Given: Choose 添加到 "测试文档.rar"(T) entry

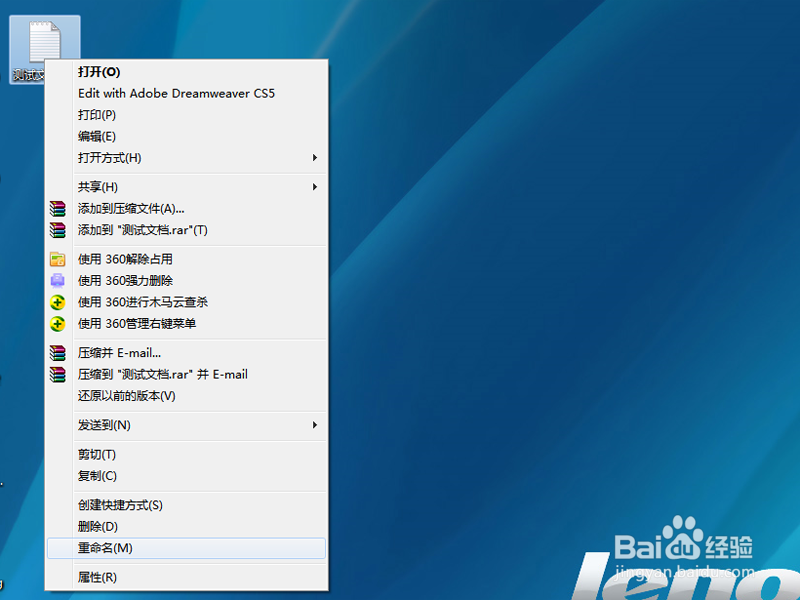Looking at the screenshot, I should coord(186,230).
